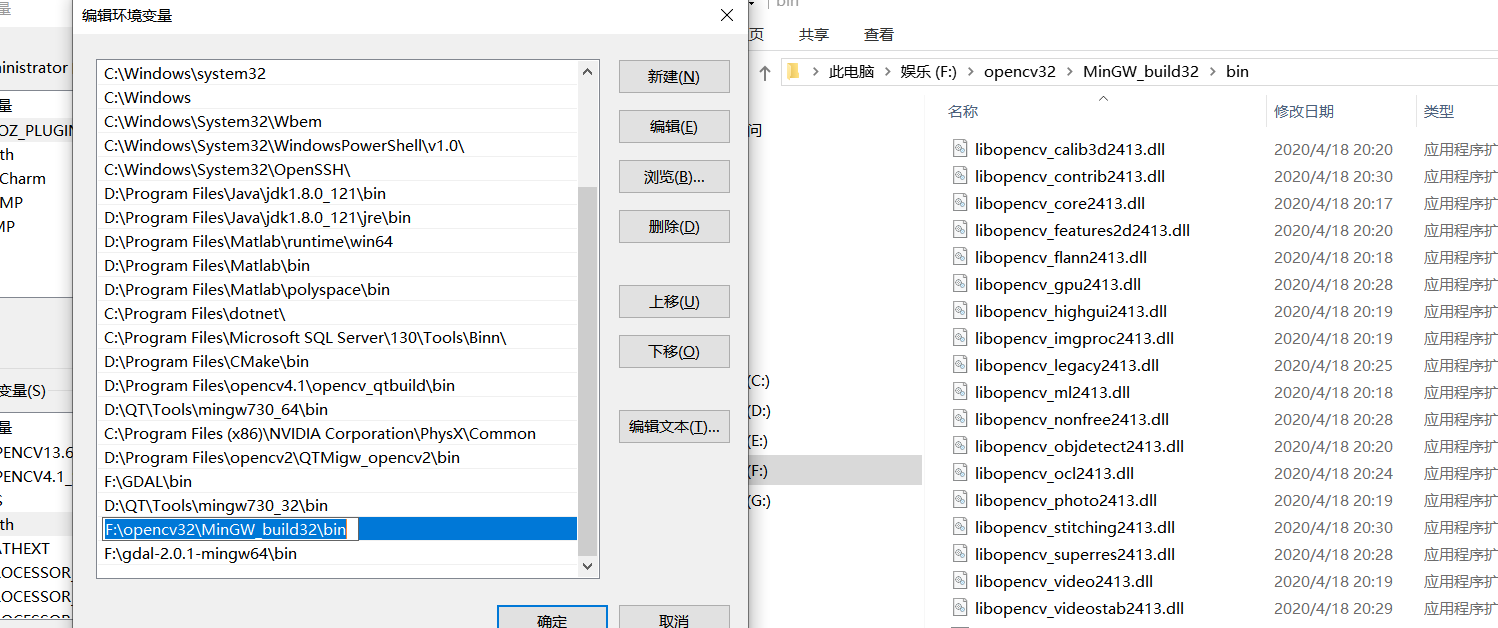This screenshot has height=628, width=1498.
Task: Open the libopencv_calib3d2413.dll file icon
Action: coord(960,150)
